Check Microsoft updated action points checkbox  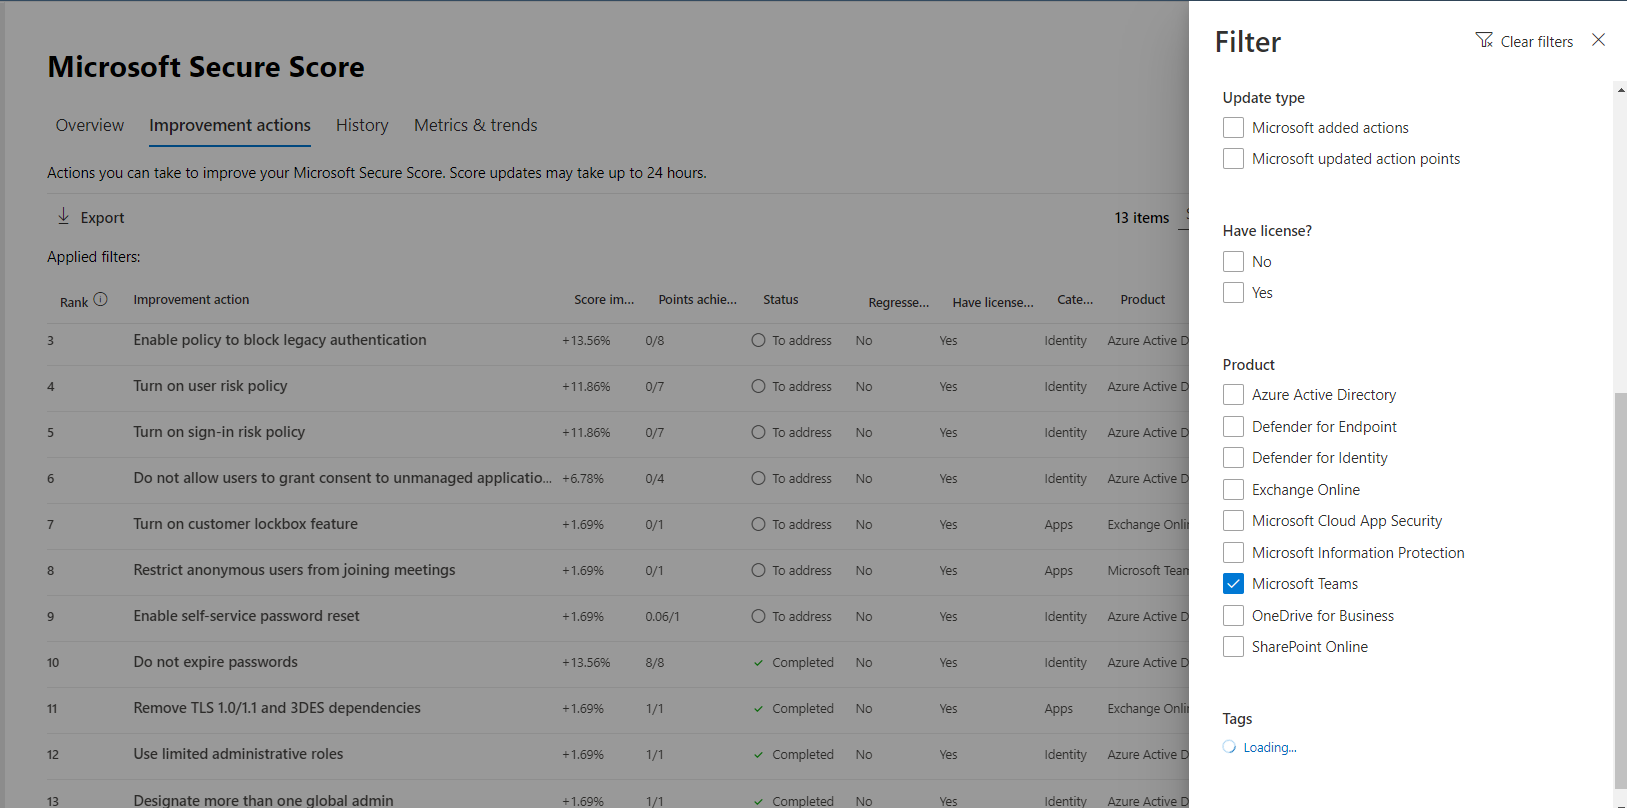[x=1233, y=159]
